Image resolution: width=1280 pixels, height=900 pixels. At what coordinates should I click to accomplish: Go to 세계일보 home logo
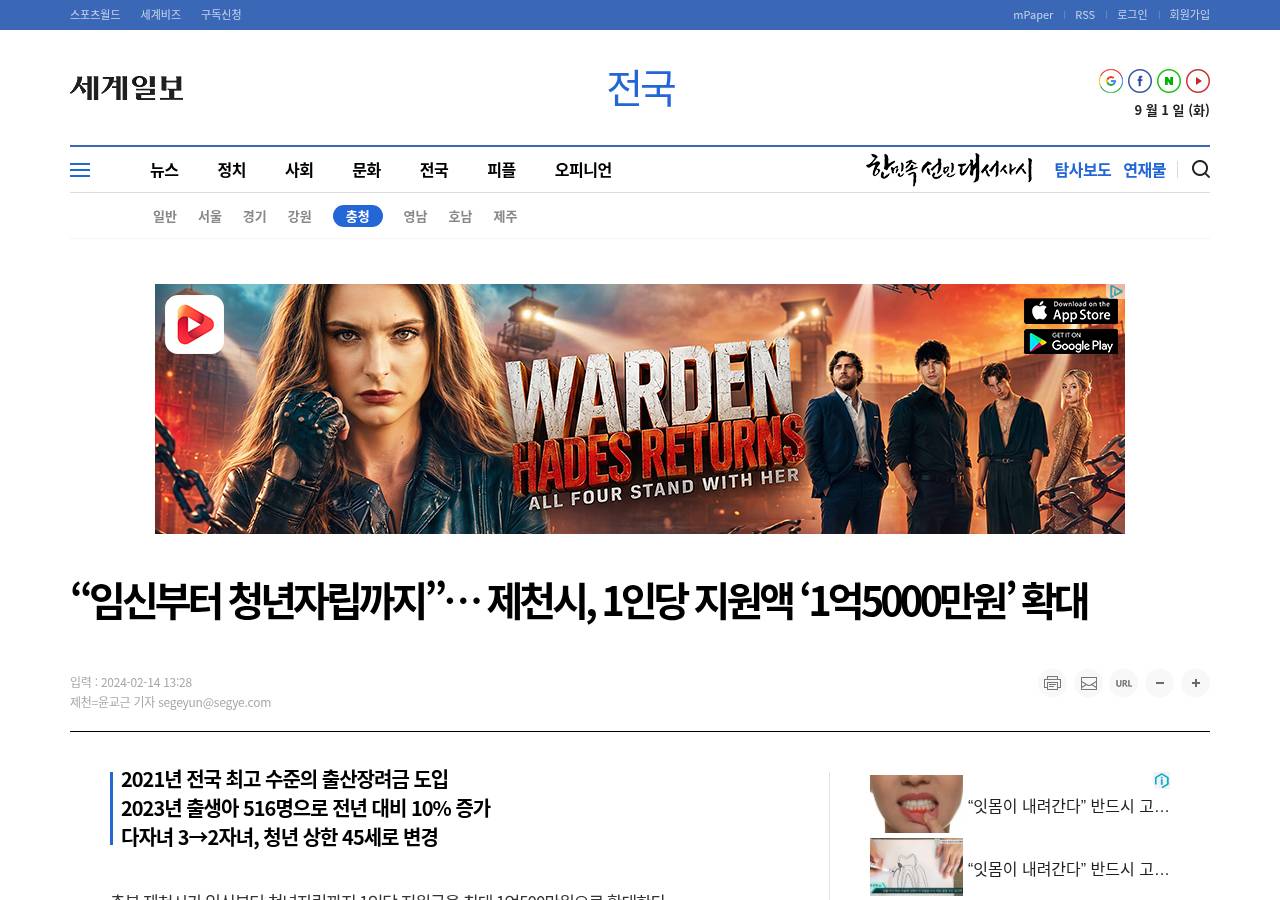click(x=127, y=88)
